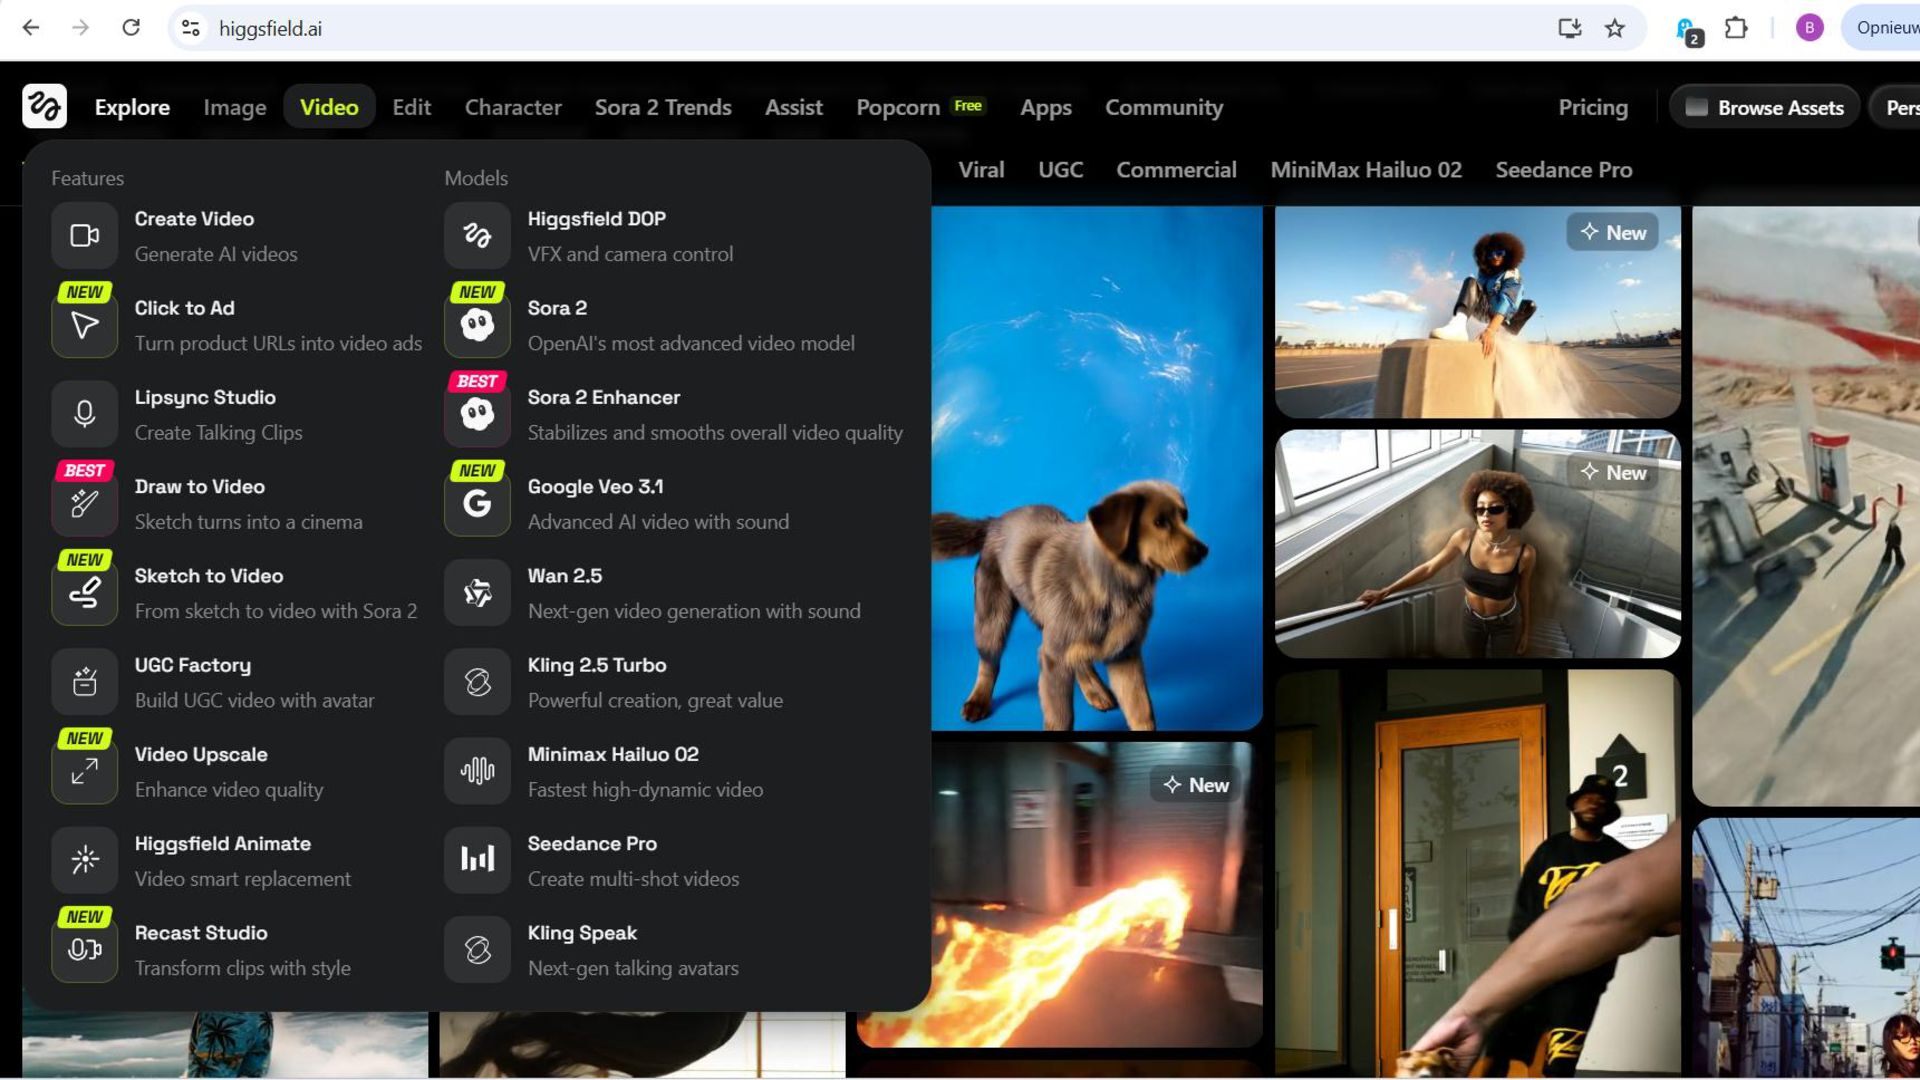
Task: Open the browser extensions puzzle icon
Action: 1736,28
